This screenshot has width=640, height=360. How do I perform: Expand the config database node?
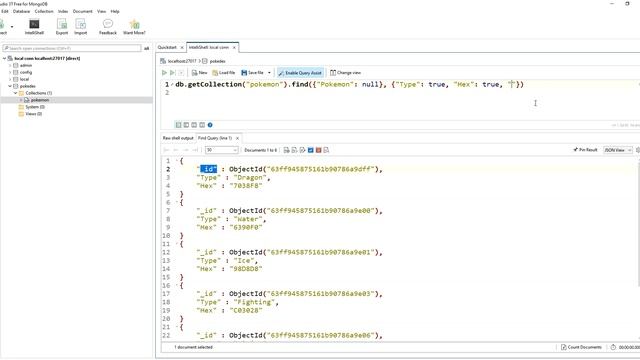tap(10, 72)
